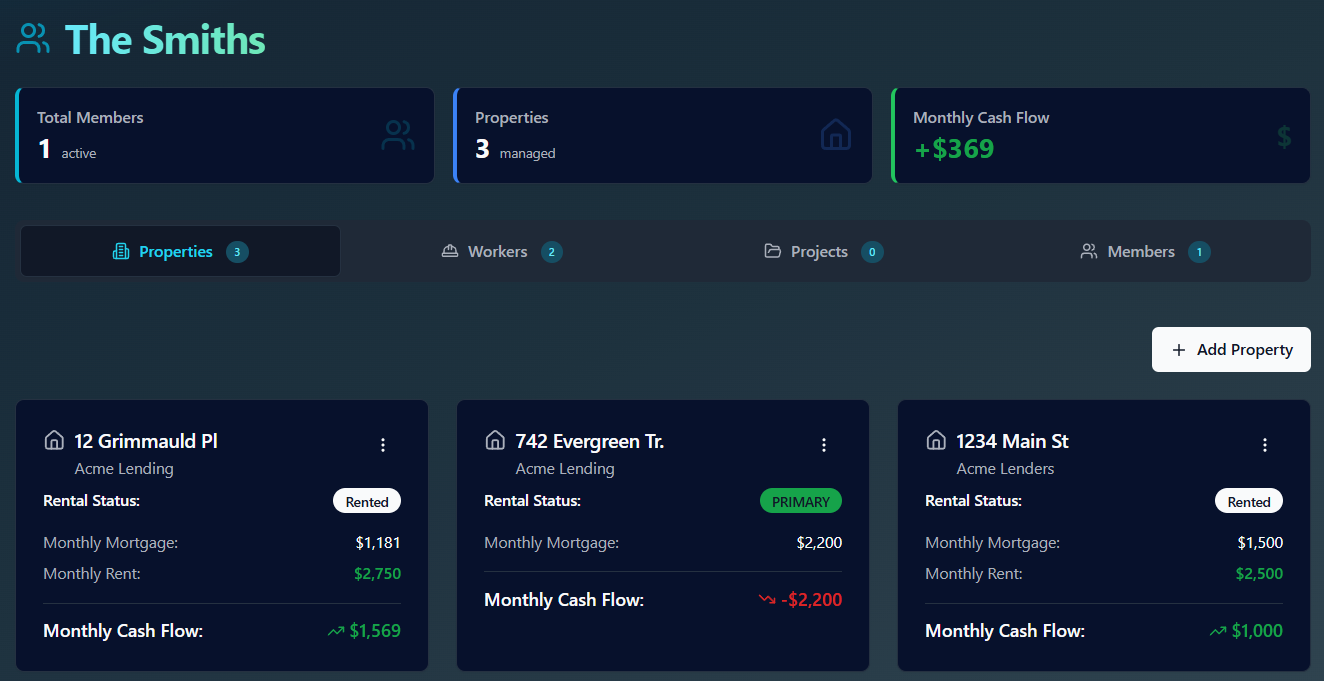Open the options menu for 1234 Main St
Image resolution: width=1324 pixels, height=681 pixels.
pos(1265,445)
